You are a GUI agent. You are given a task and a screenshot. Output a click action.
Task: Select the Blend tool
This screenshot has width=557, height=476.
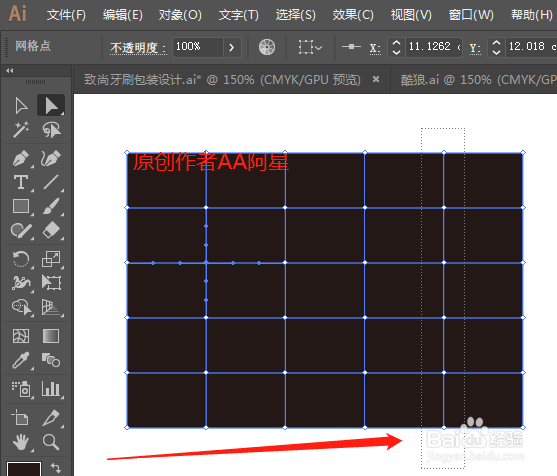pos(51,360)
